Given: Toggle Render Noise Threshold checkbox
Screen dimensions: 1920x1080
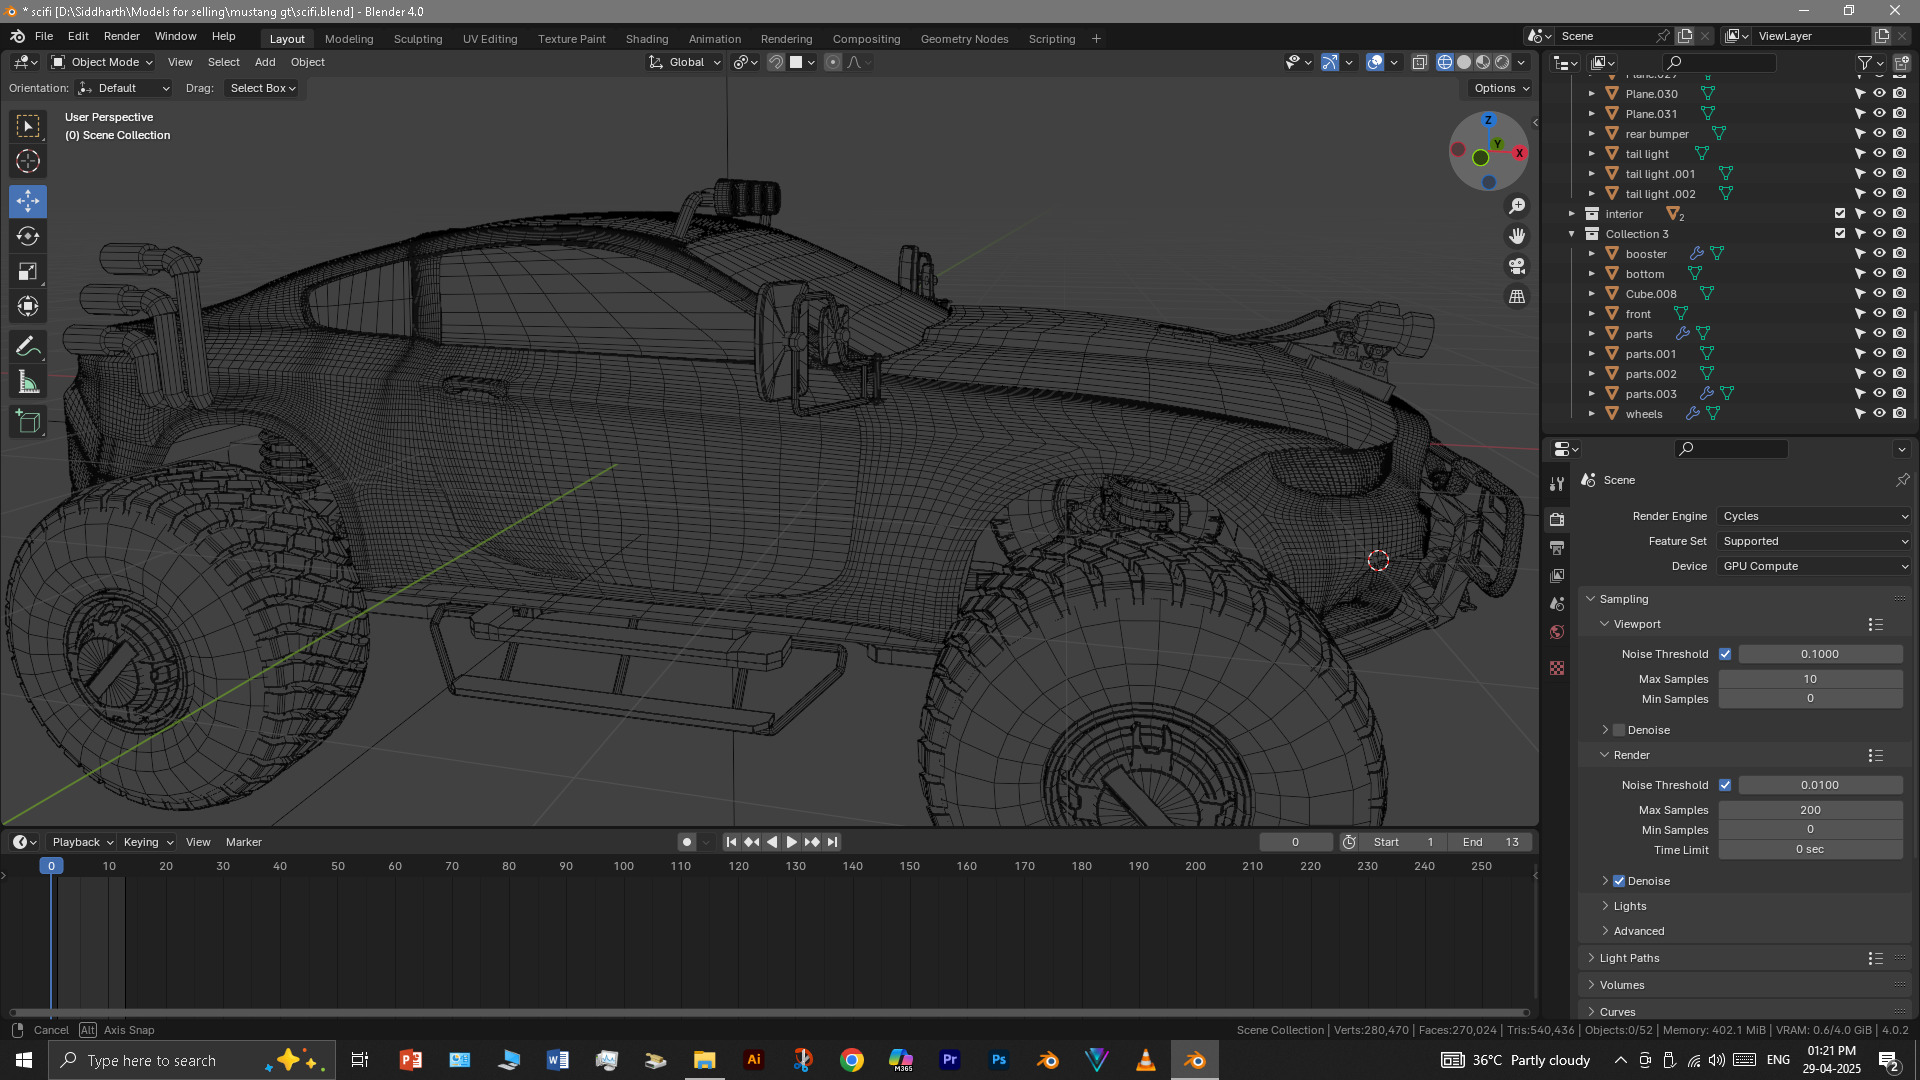Looking at the screenshot, I should 1725,785.
